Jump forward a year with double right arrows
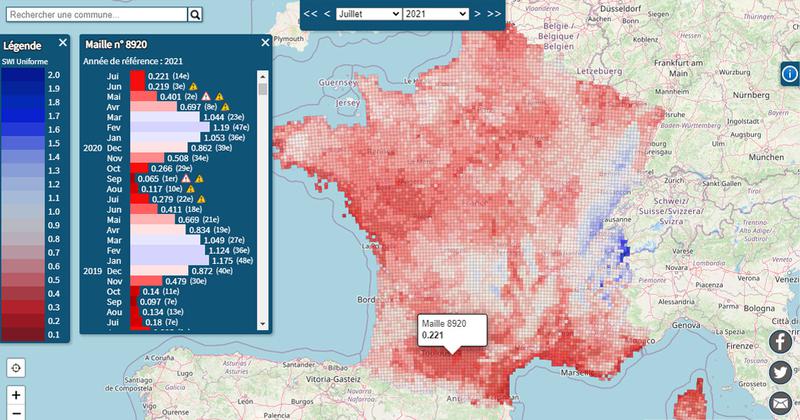 [x=493, y=14]
